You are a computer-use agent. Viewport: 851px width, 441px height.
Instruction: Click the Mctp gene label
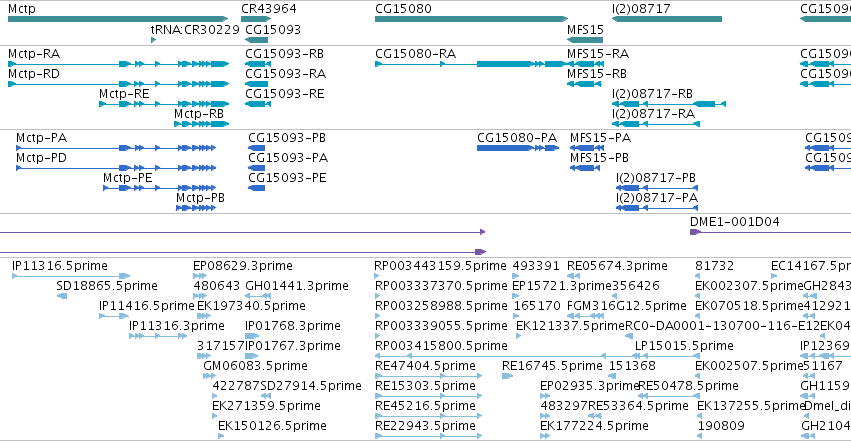click(x=22, y=9)
